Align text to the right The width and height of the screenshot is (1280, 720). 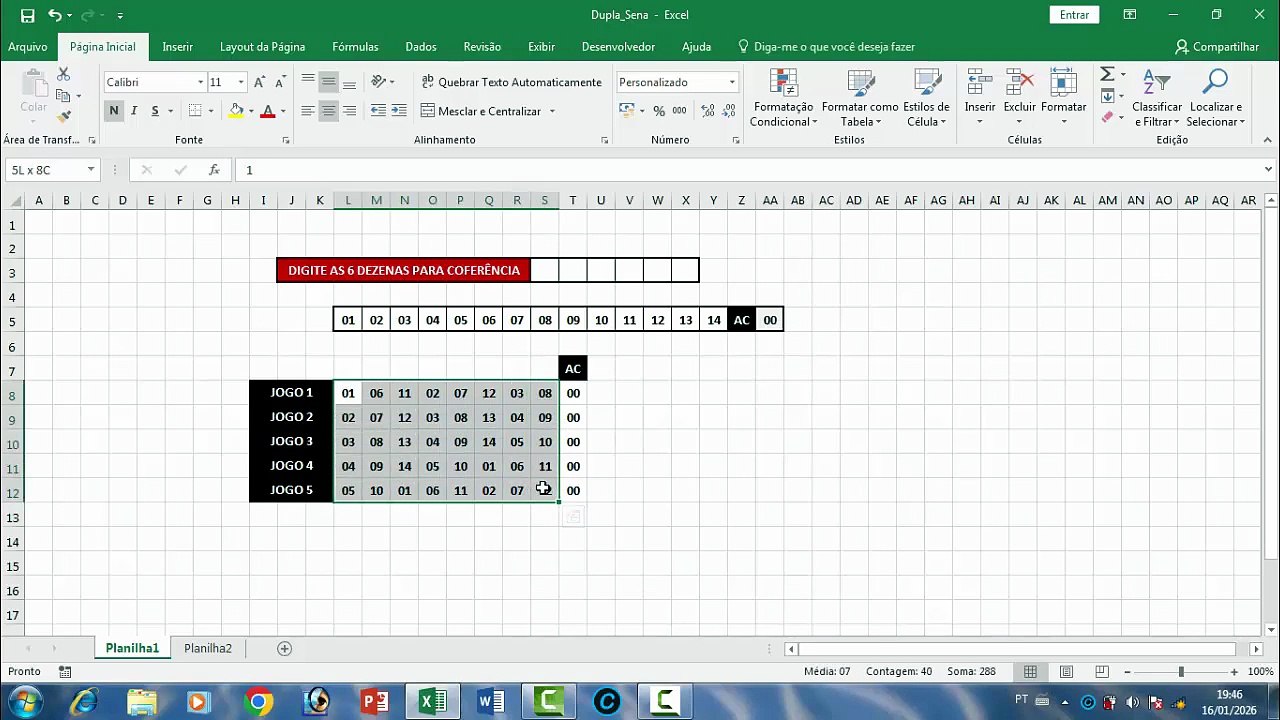[349, 111]
